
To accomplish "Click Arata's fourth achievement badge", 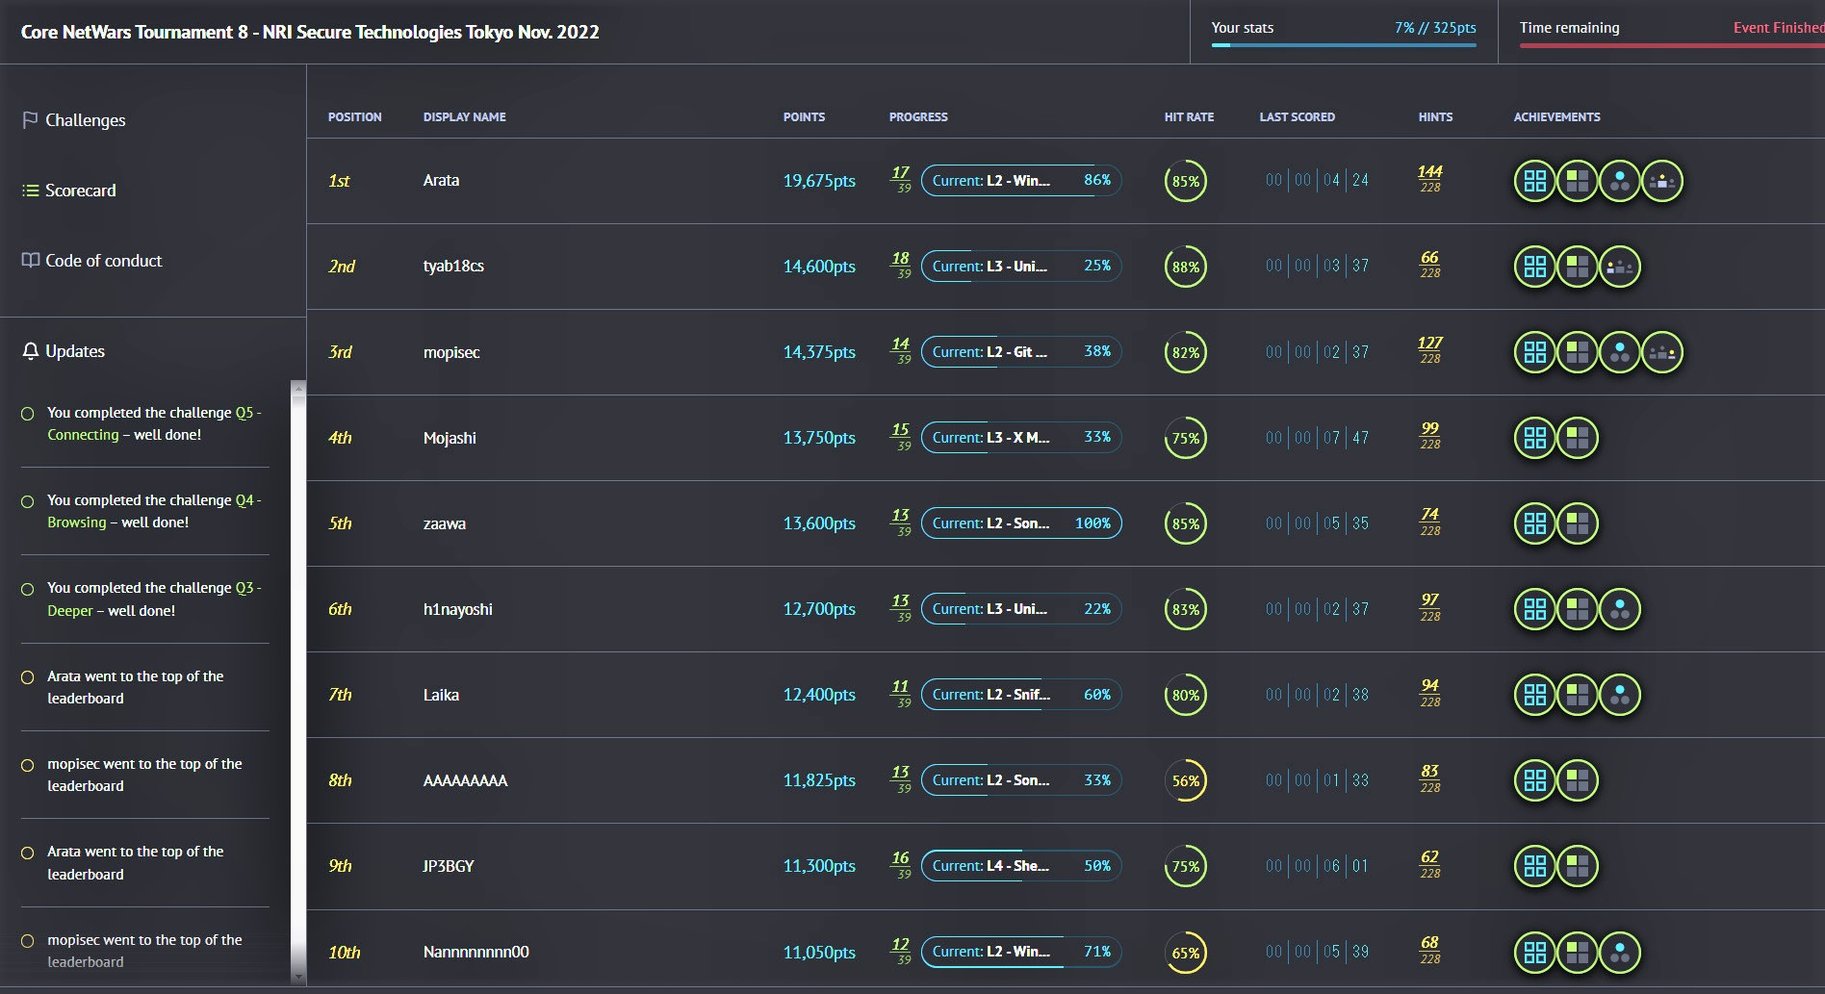I will (1662, 181).
